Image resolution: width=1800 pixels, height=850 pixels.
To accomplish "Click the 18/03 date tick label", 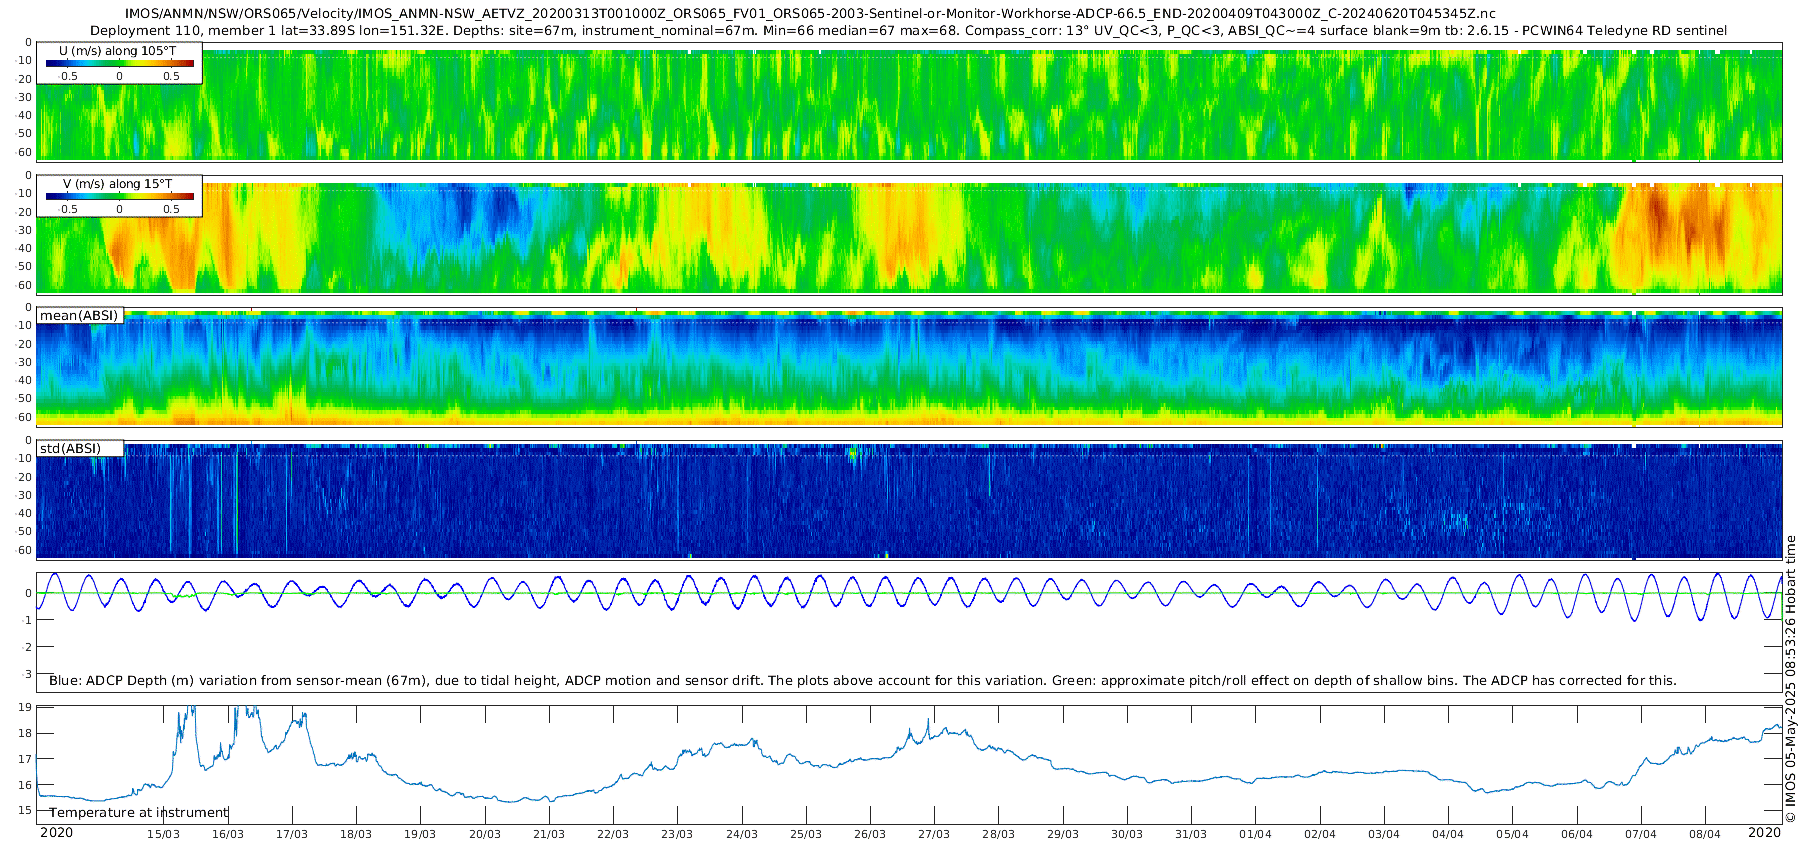I will [x=356, y=834].
